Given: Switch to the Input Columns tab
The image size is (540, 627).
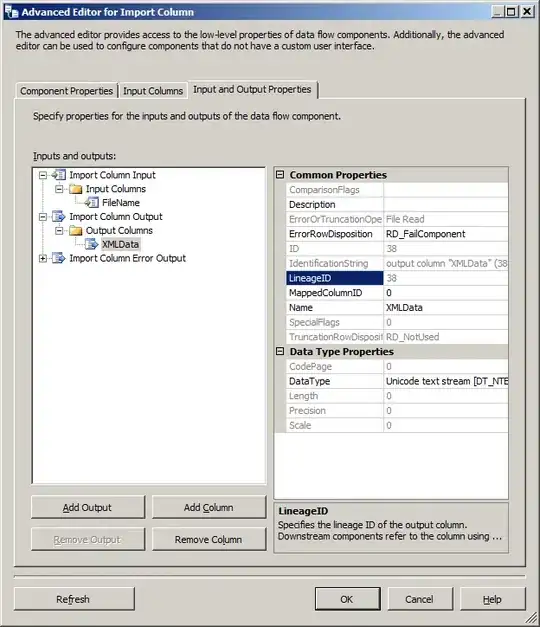Looking at the screenshot, I should pyautogui.click(x=153, y=91).
